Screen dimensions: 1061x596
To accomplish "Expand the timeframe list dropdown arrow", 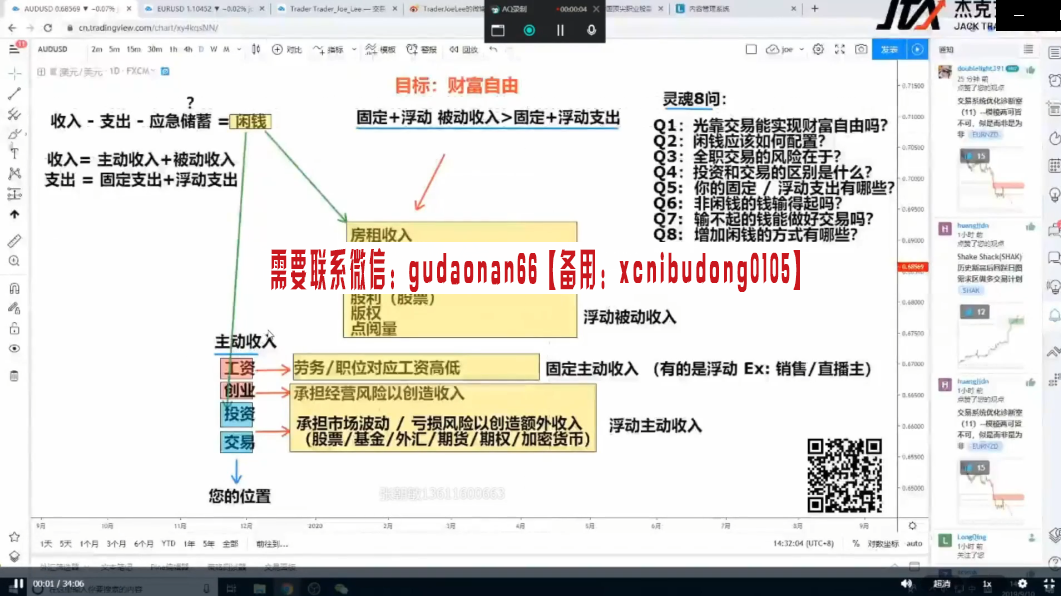I will [239, 49].
